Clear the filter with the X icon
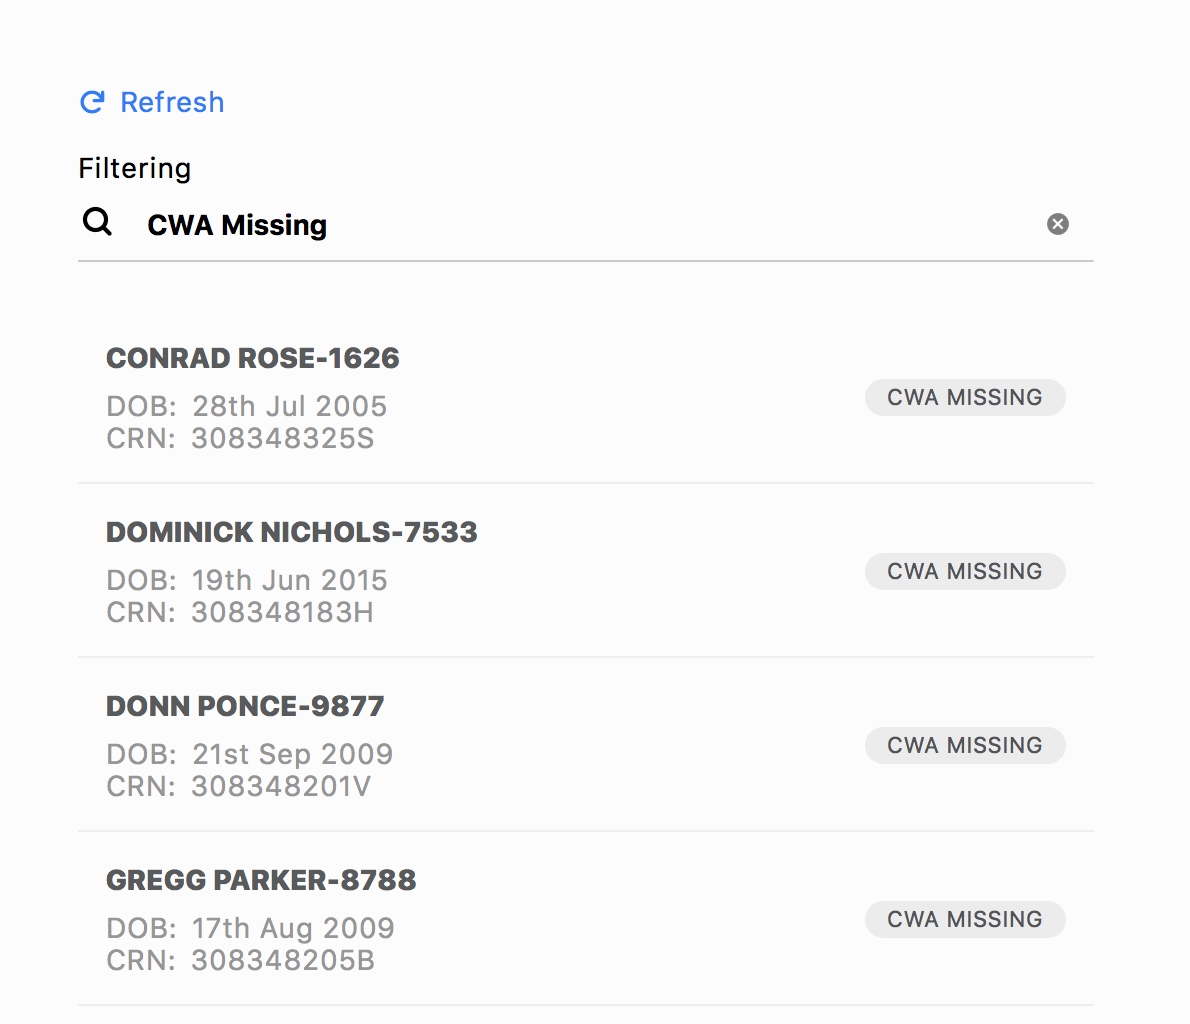Viewport: 1190px width, 1024px height. [x=1057, y=224]
